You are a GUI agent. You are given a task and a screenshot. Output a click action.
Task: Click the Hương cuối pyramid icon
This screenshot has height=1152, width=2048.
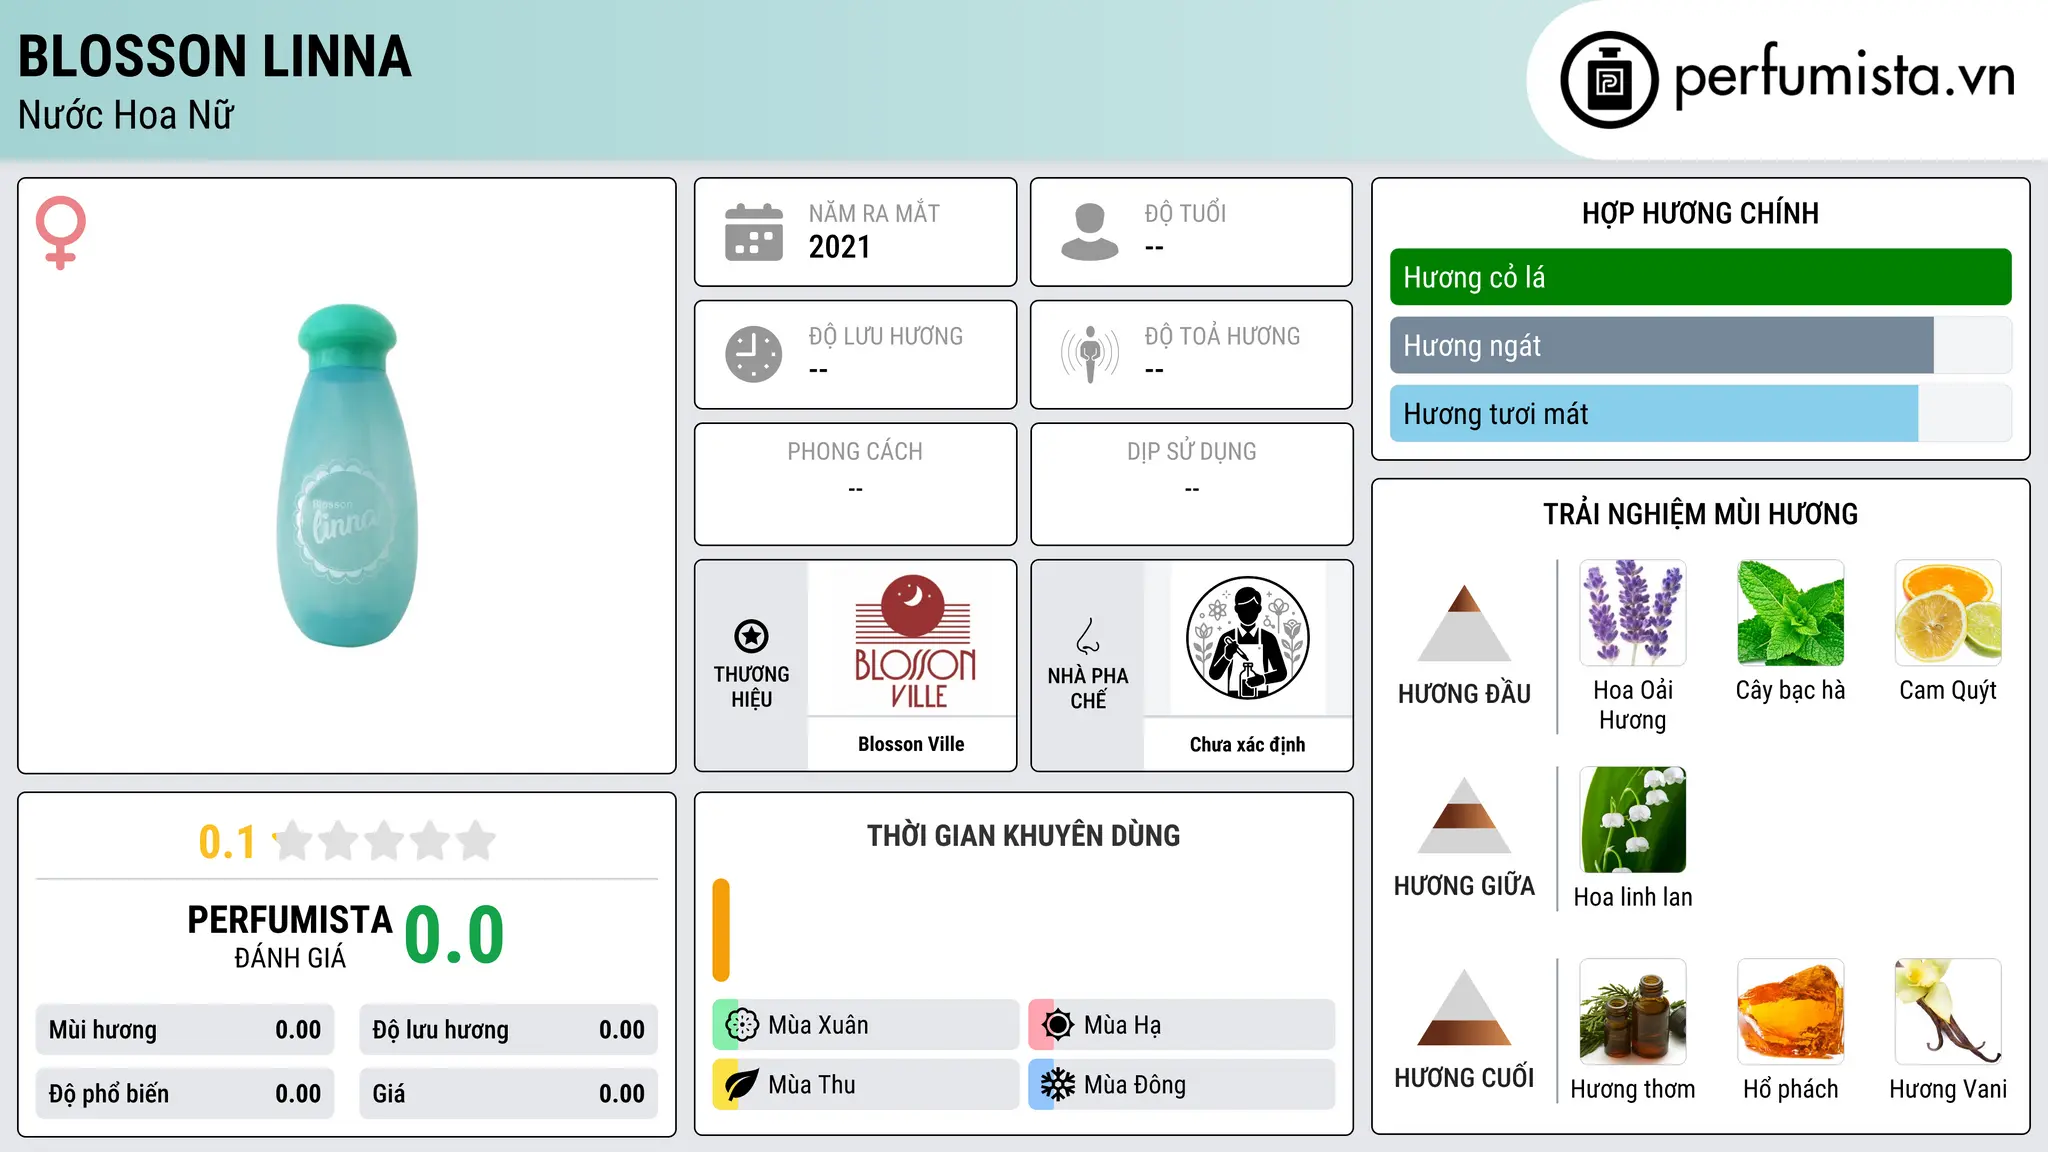click(x=1464, y=1007)
